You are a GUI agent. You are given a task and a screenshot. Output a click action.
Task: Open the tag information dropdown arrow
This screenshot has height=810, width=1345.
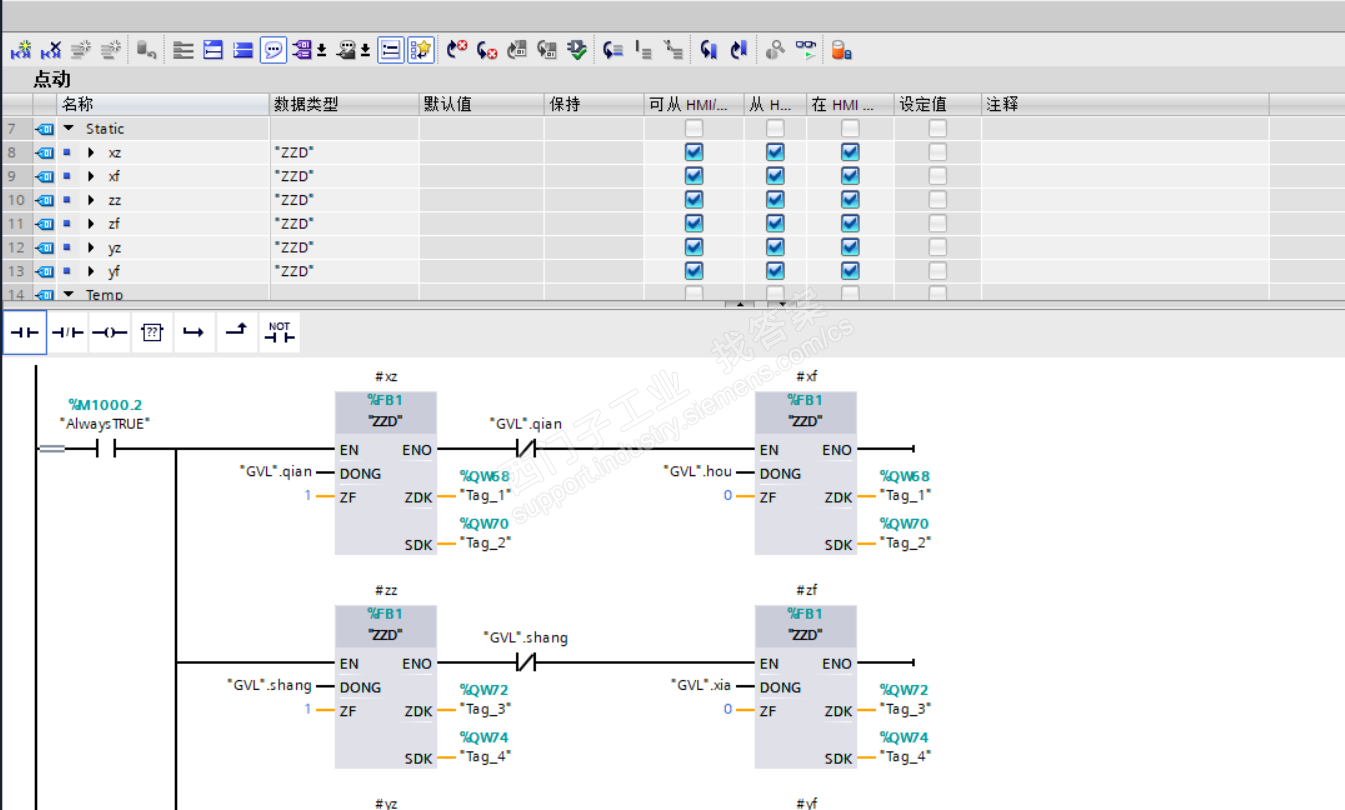pyautogui.click(x=365, y=50)
